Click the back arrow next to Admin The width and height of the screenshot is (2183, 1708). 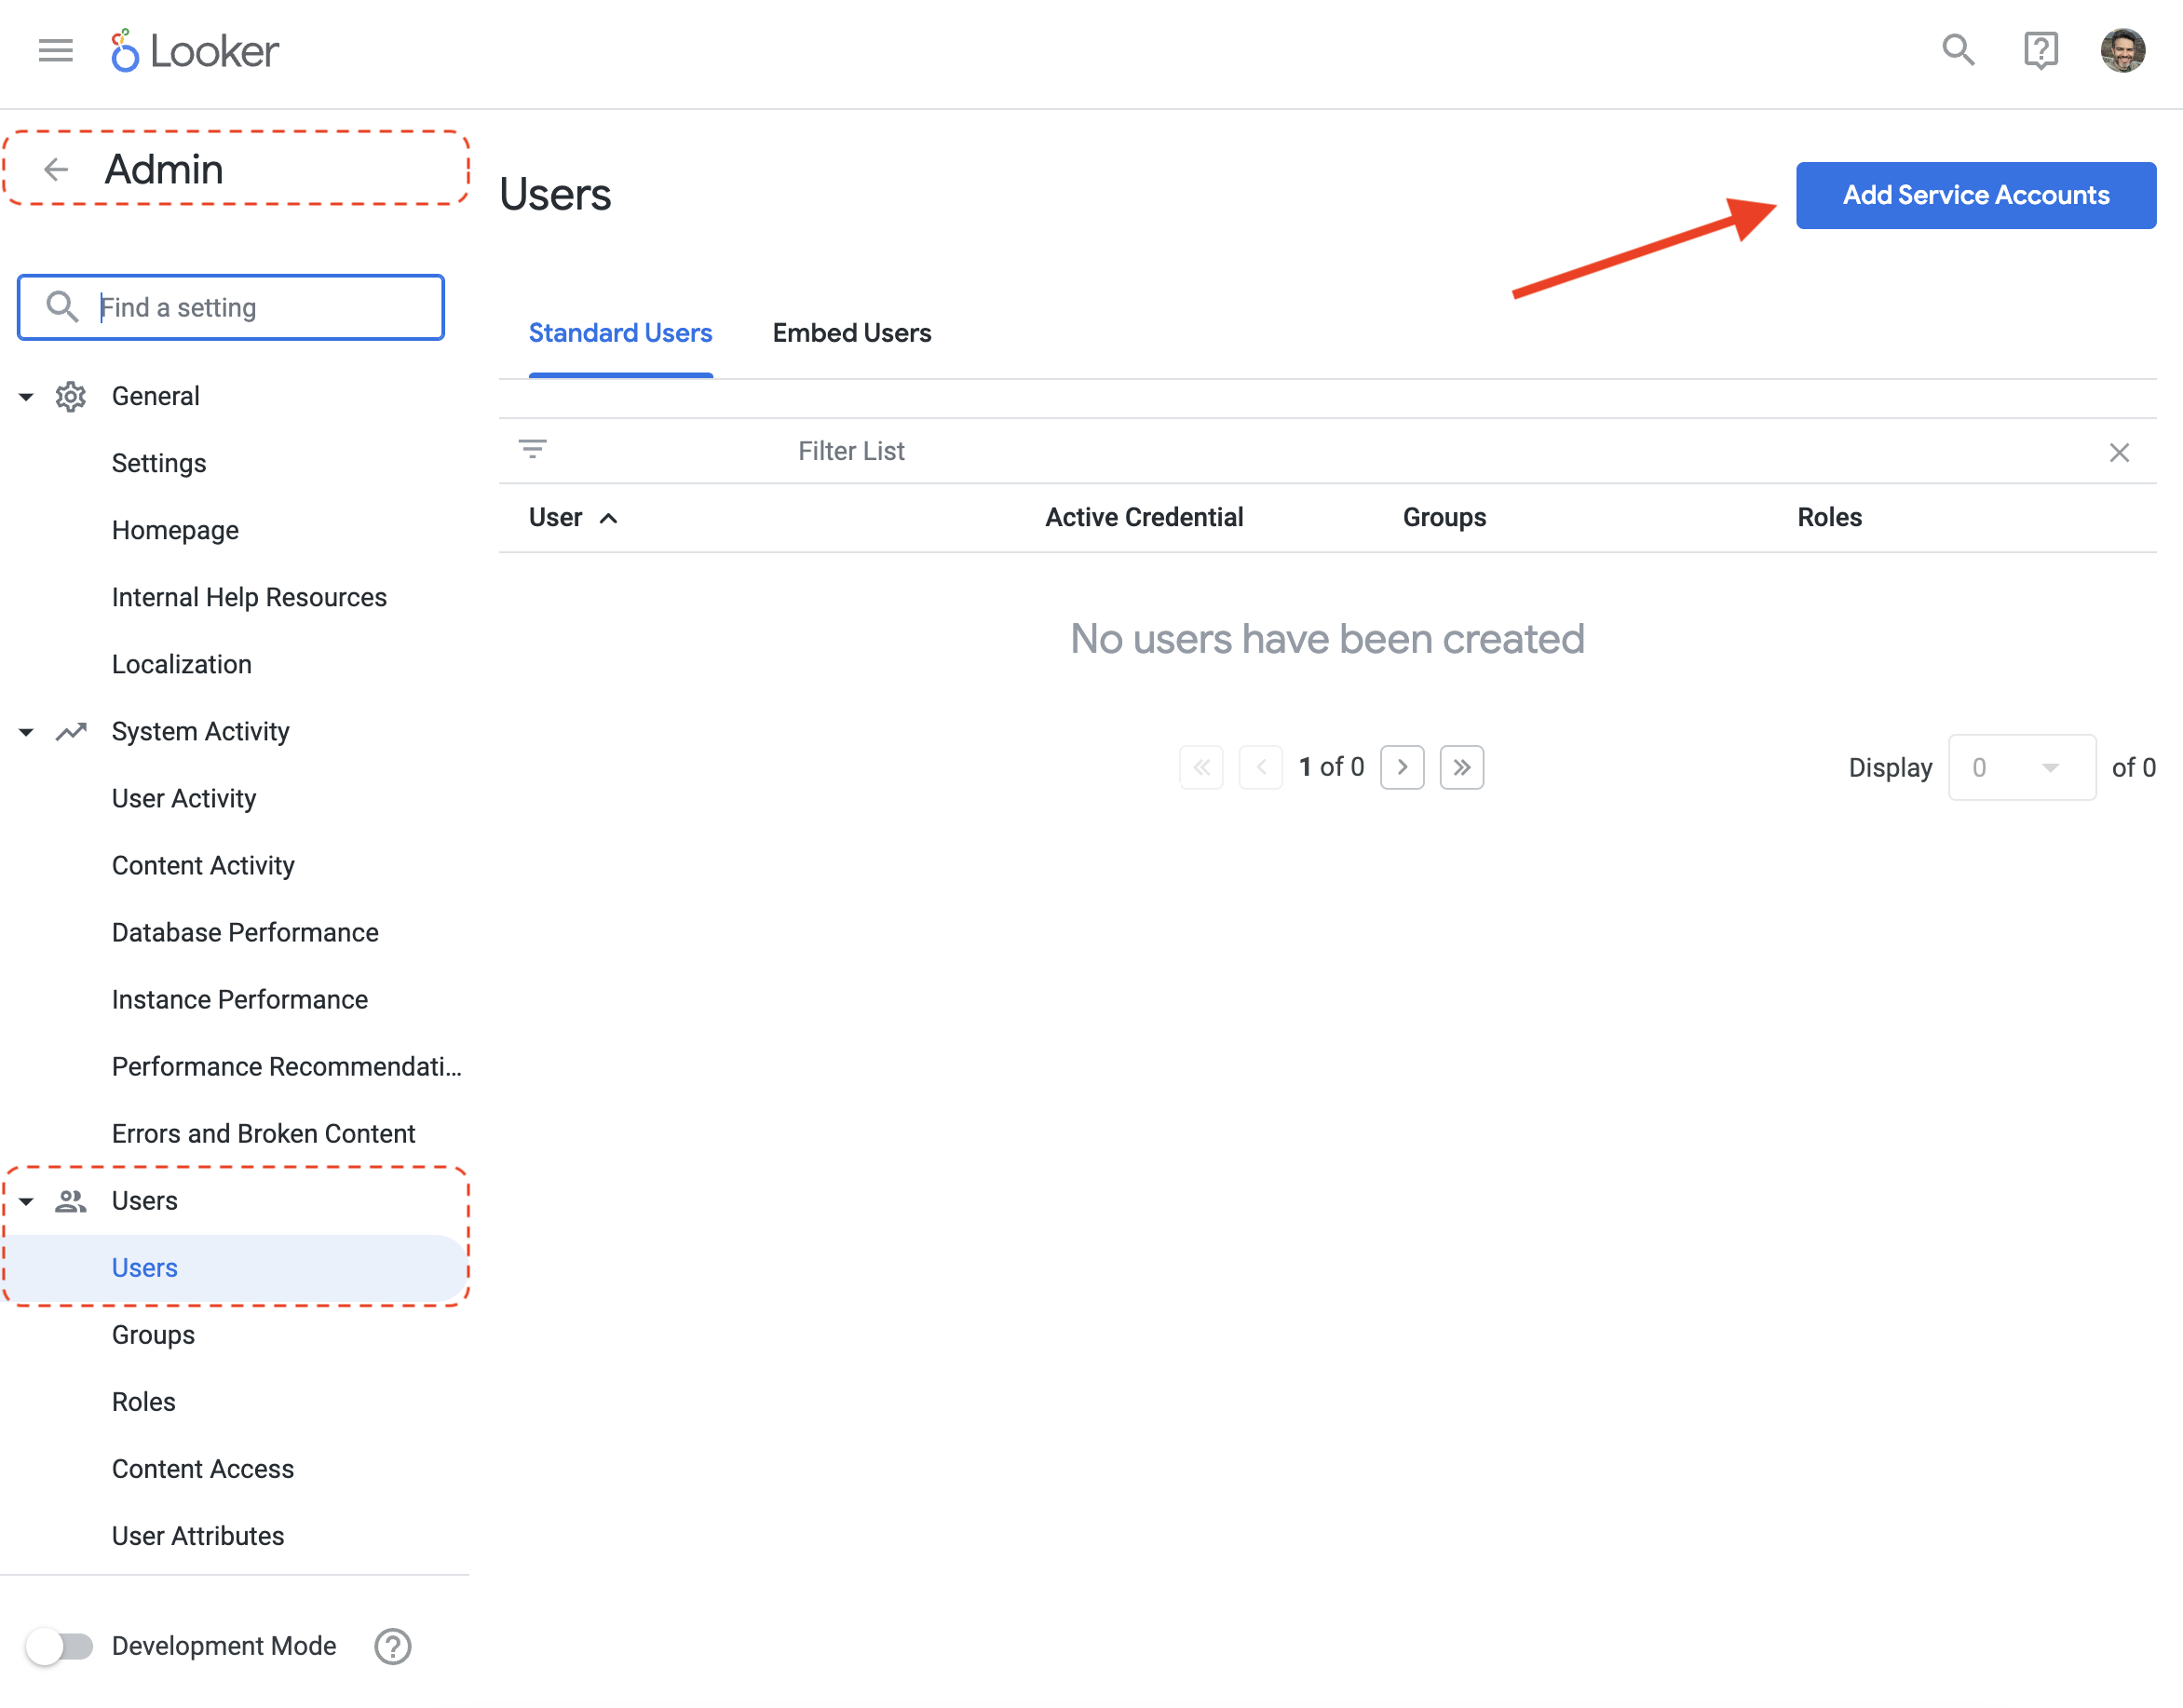point(57,169)
